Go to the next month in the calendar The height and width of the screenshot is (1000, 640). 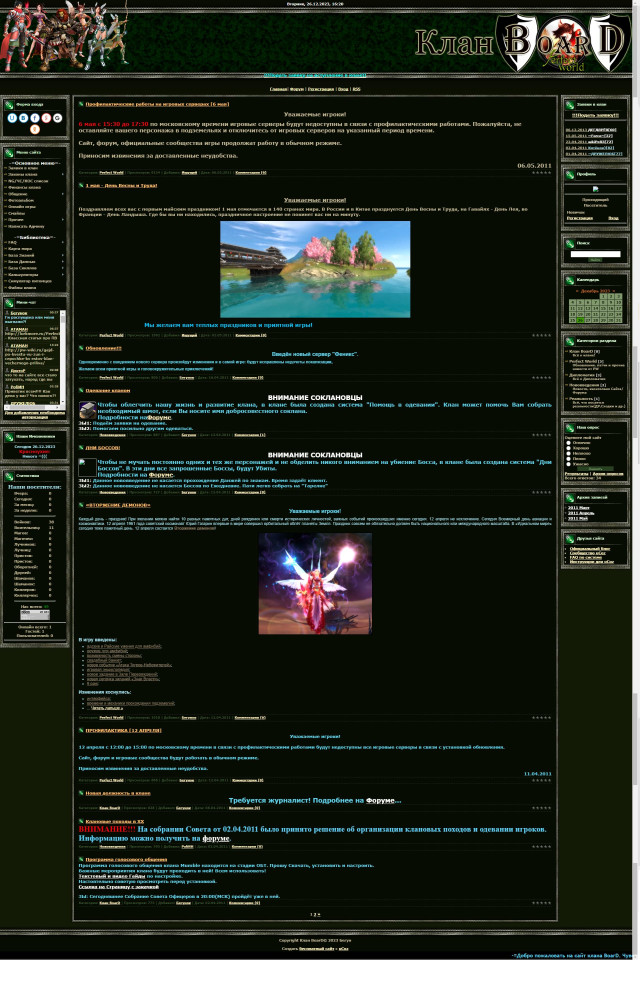pos(614,291)
